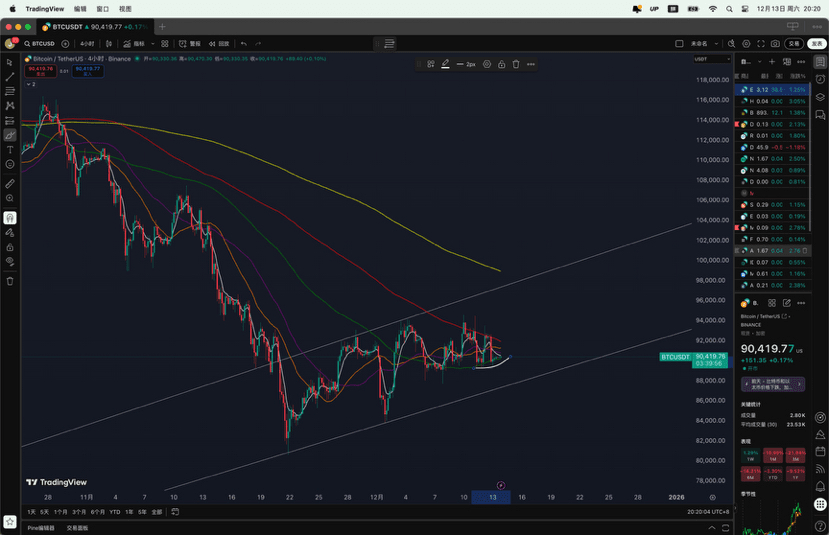This screenshot has width=829, height=535.
Task: Undo the last chart action
Action: point(244,43)
